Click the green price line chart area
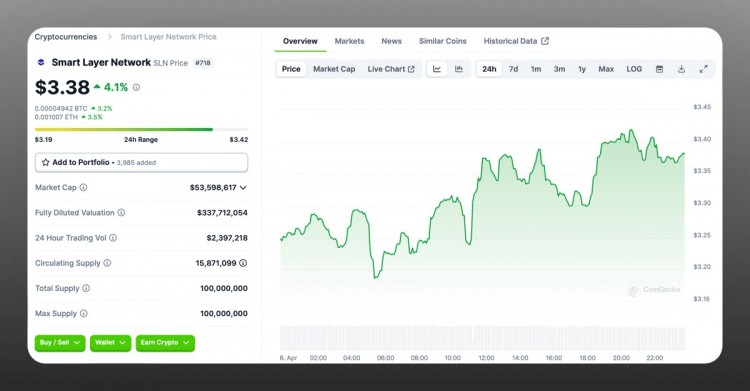Viewport: 750px width, 391px height. [x=482, y=215]
